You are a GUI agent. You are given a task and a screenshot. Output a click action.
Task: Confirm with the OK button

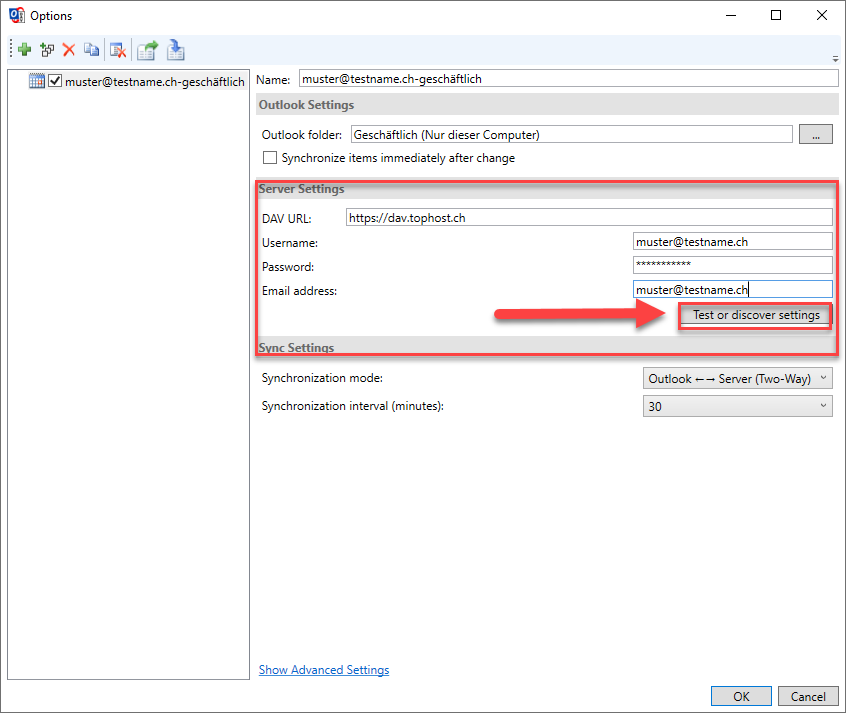pyautogui.click(x=741, y=696)
